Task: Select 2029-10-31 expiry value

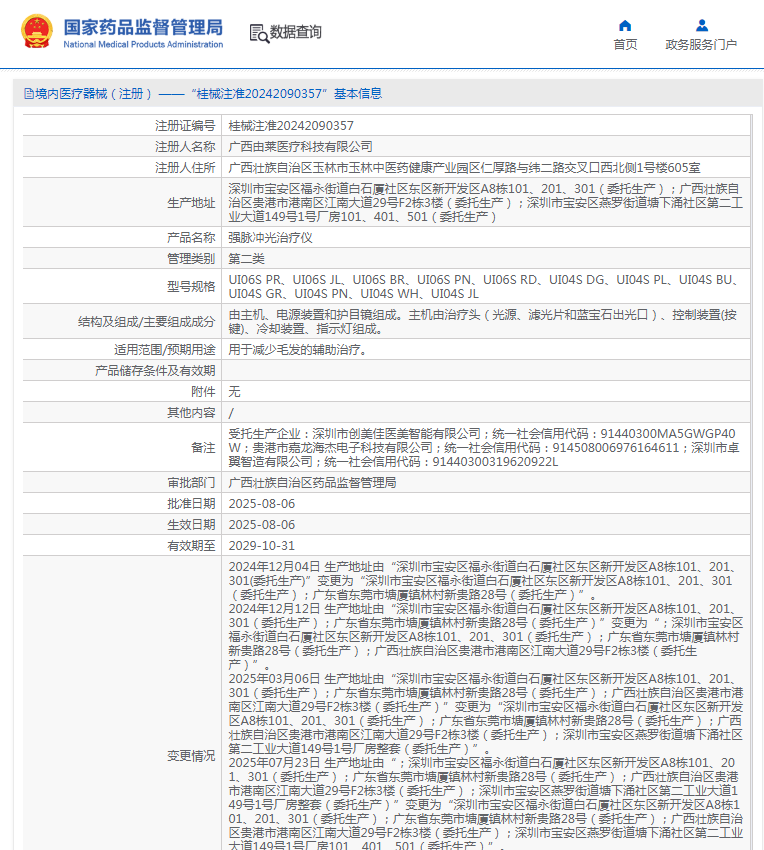Action: [x=261, y=546]
